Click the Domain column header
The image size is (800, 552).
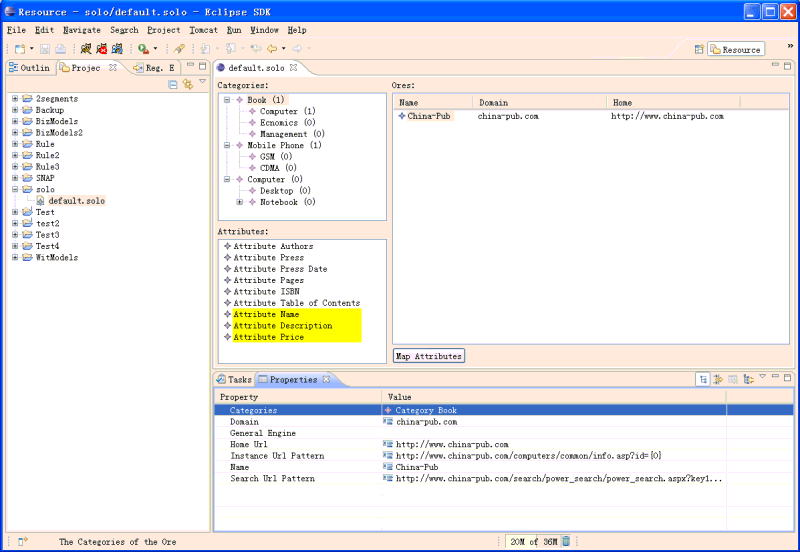[539, 103]
